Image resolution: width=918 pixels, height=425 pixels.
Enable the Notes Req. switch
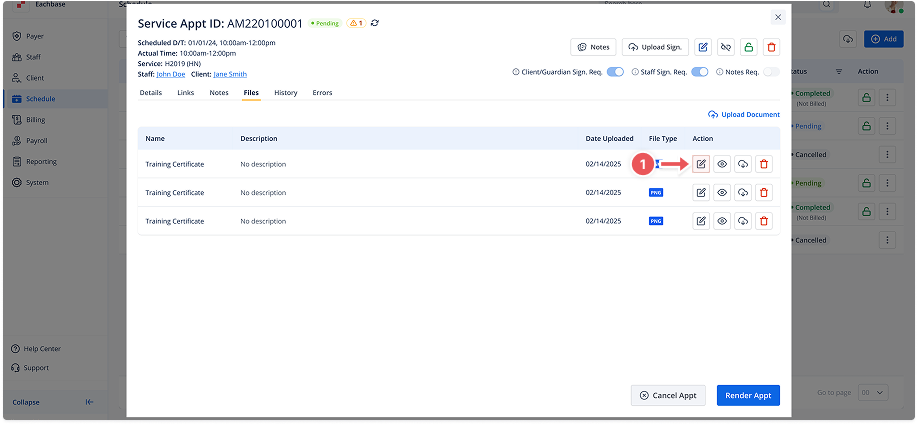pyautogui.click(x=772, y=72)
